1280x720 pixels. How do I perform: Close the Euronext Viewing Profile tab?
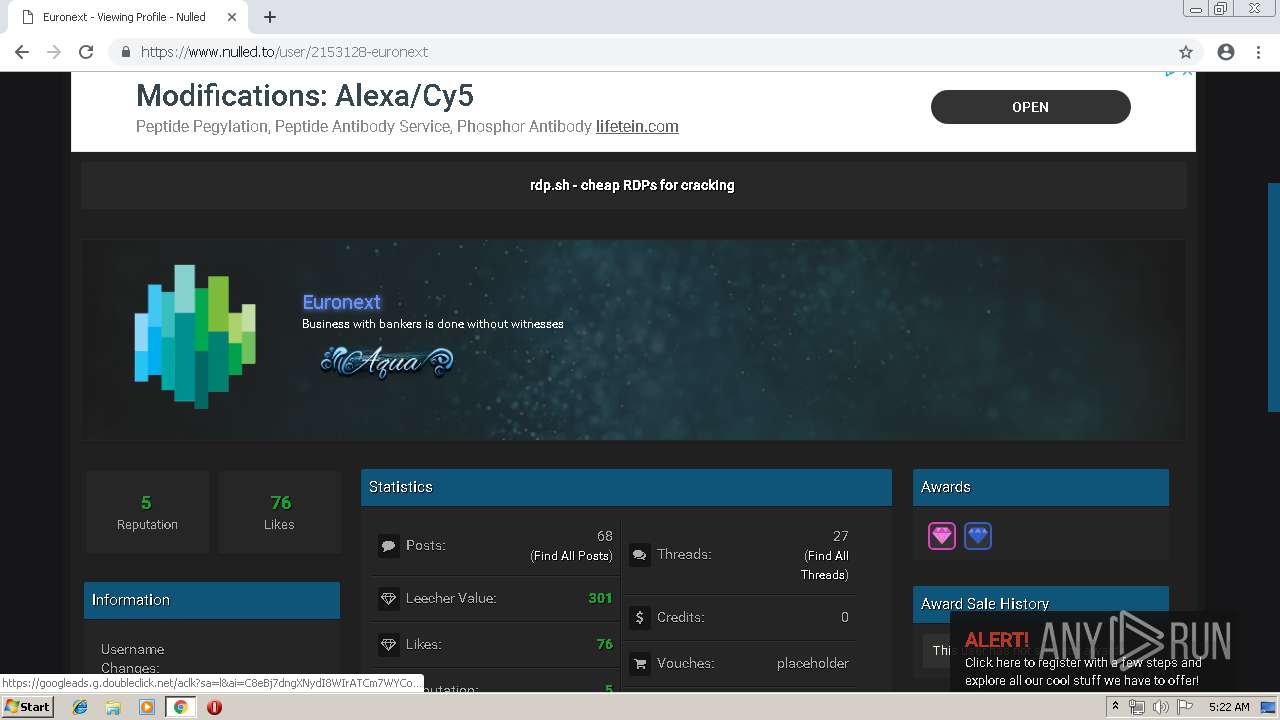pos(232,17)
